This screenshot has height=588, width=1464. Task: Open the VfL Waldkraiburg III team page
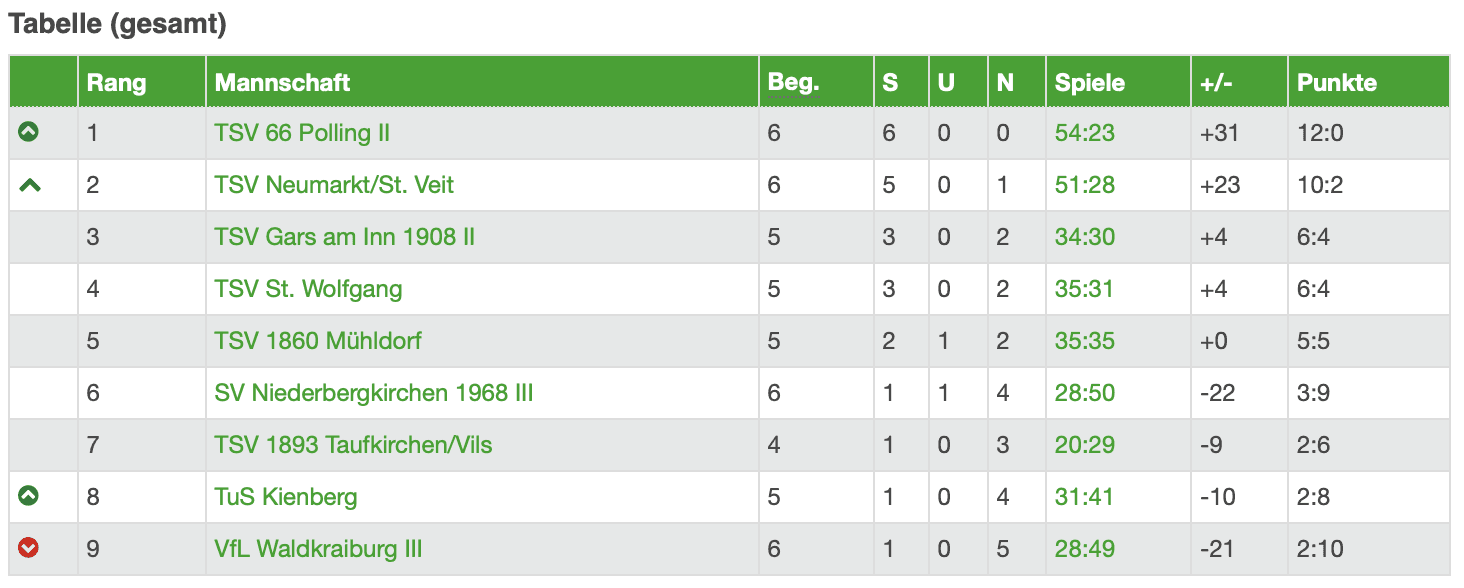coord(318,549)
